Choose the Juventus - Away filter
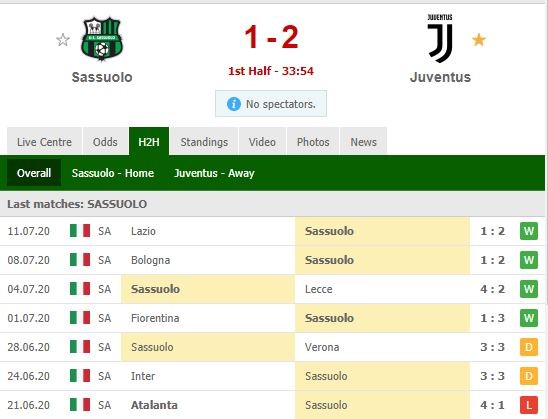This screenshot has height=419, width=548. tap(214, 173)
